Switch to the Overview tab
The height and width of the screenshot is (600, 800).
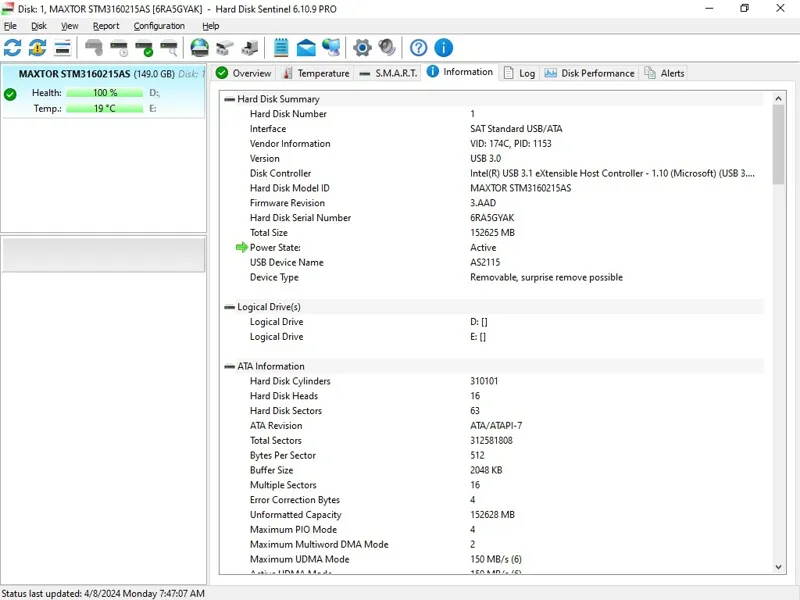(244, 73)
